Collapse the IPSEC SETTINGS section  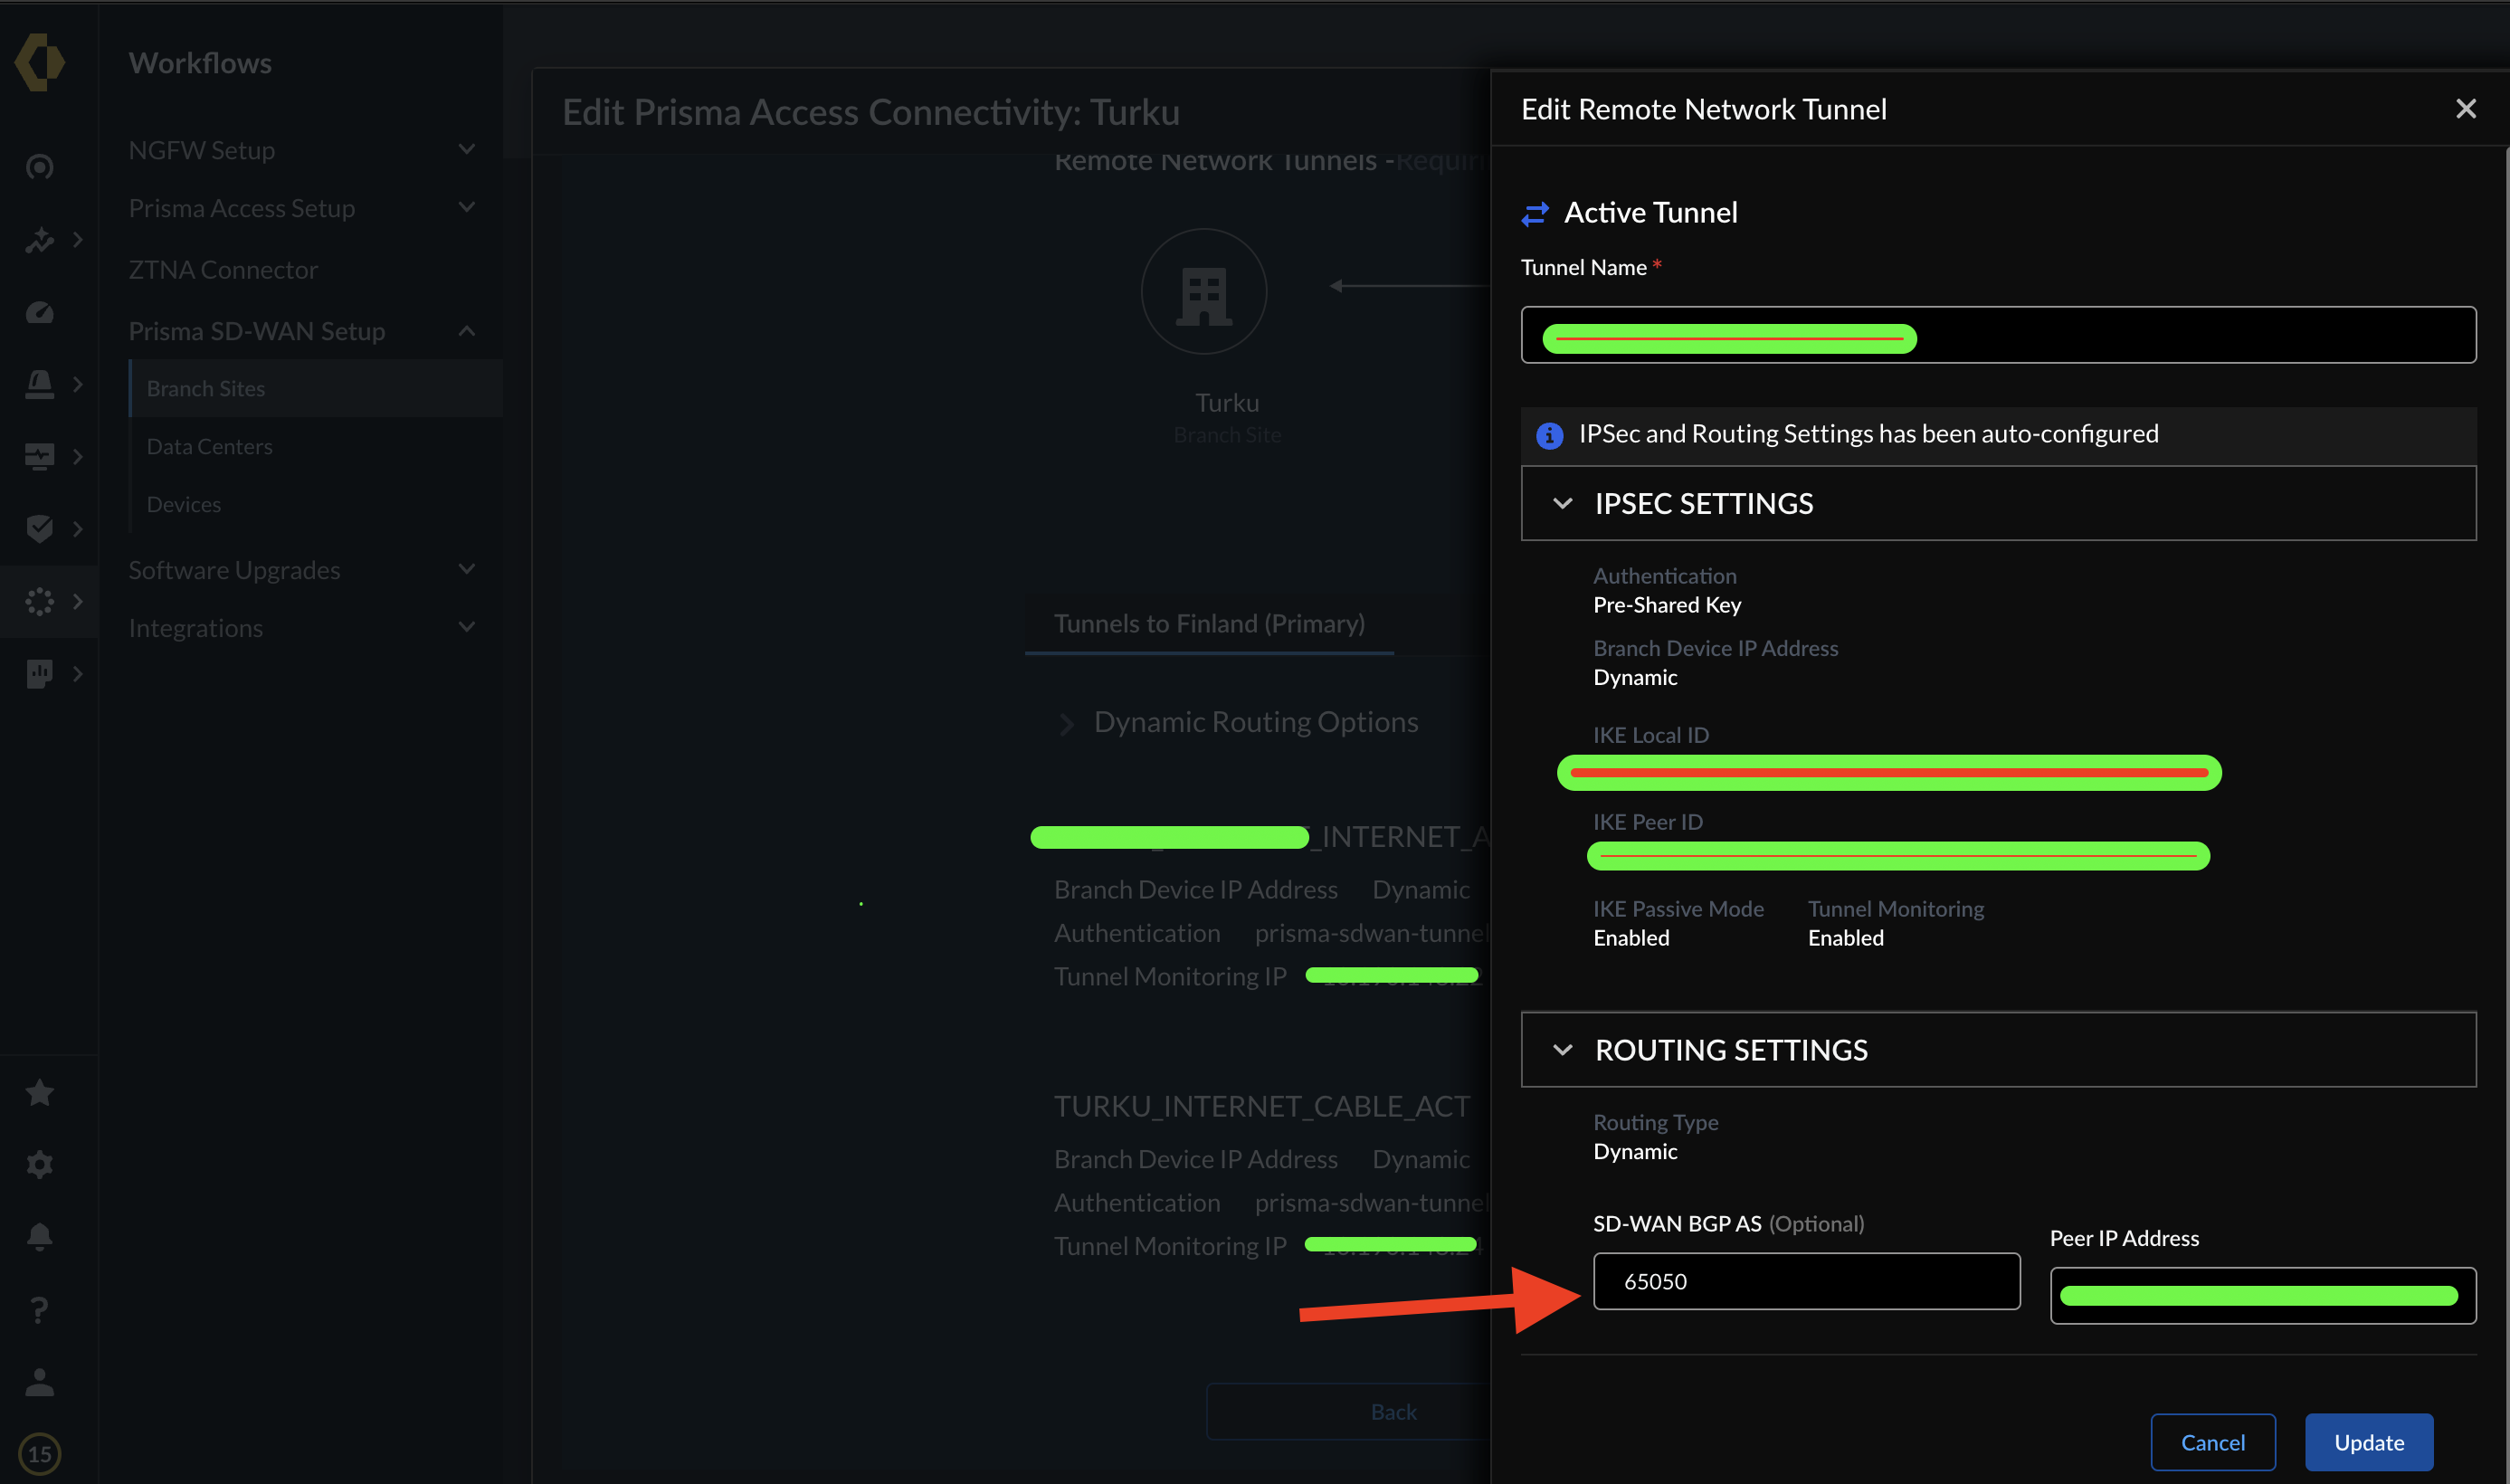1562,503
